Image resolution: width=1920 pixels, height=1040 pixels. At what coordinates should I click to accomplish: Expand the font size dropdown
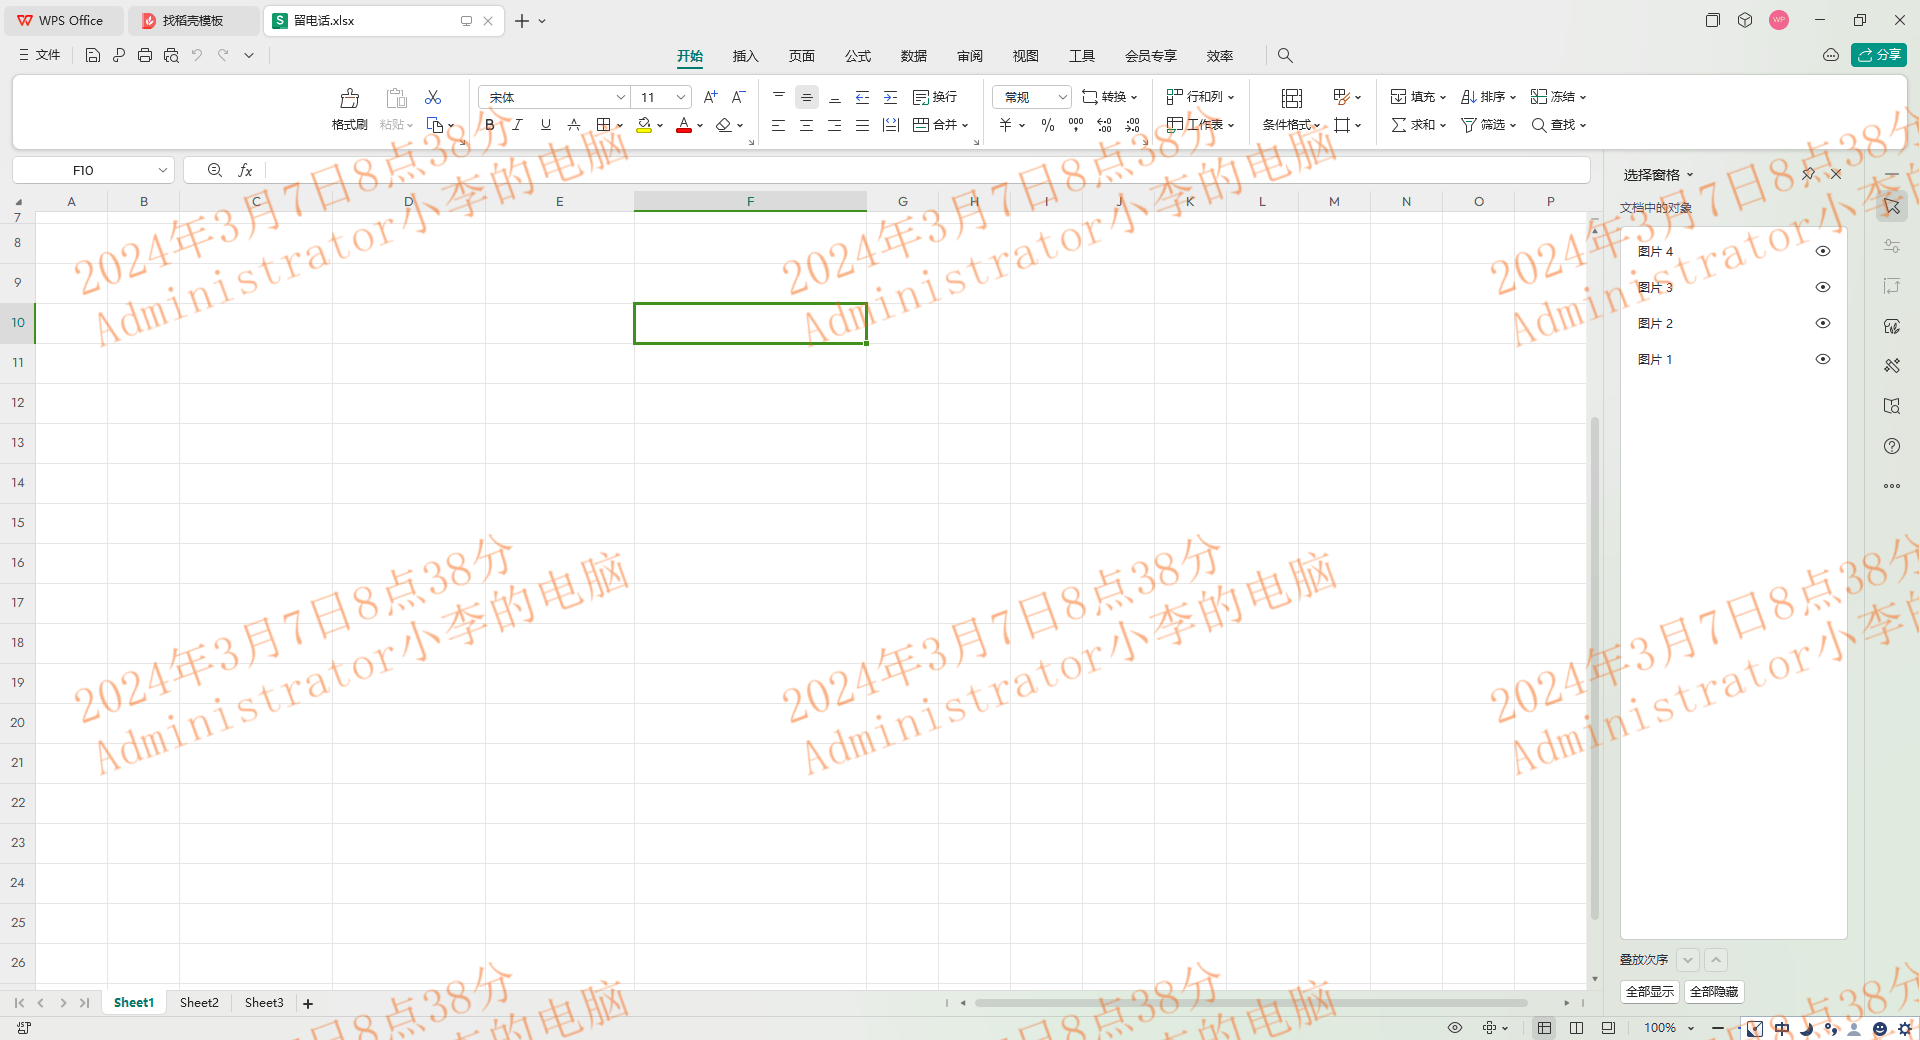pyautogui.click(x=681, y=97)
